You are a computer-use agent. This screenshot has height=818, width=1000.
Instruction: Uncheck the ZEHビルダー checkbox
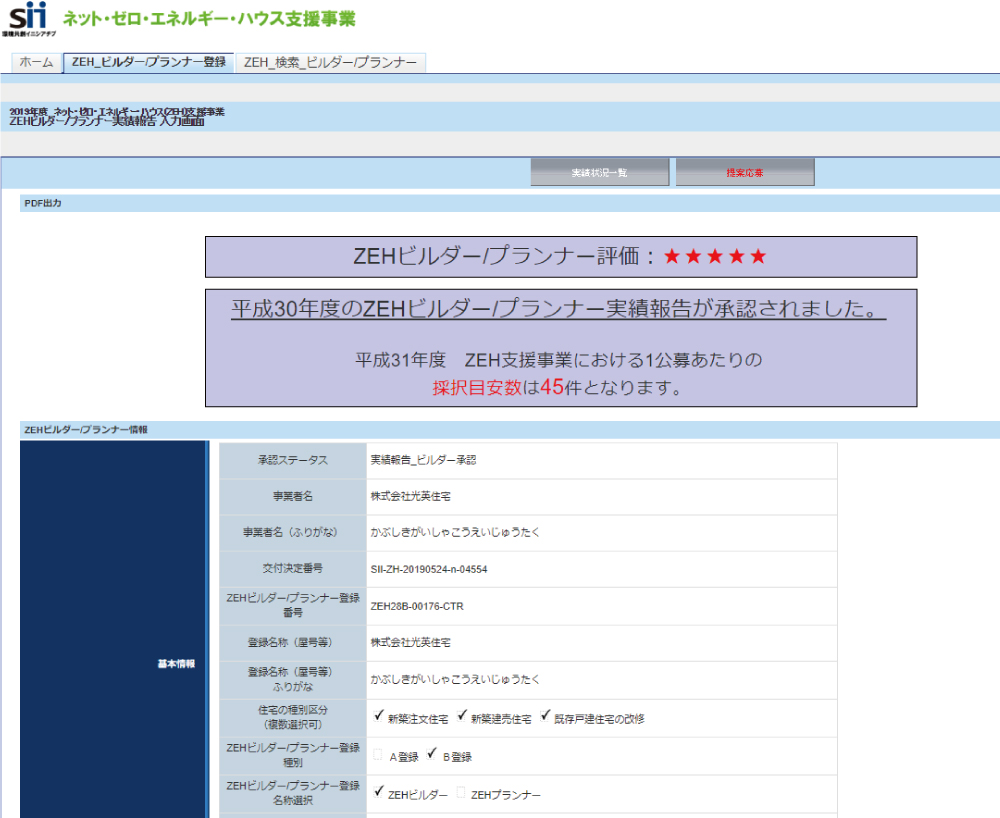[378, 793]
